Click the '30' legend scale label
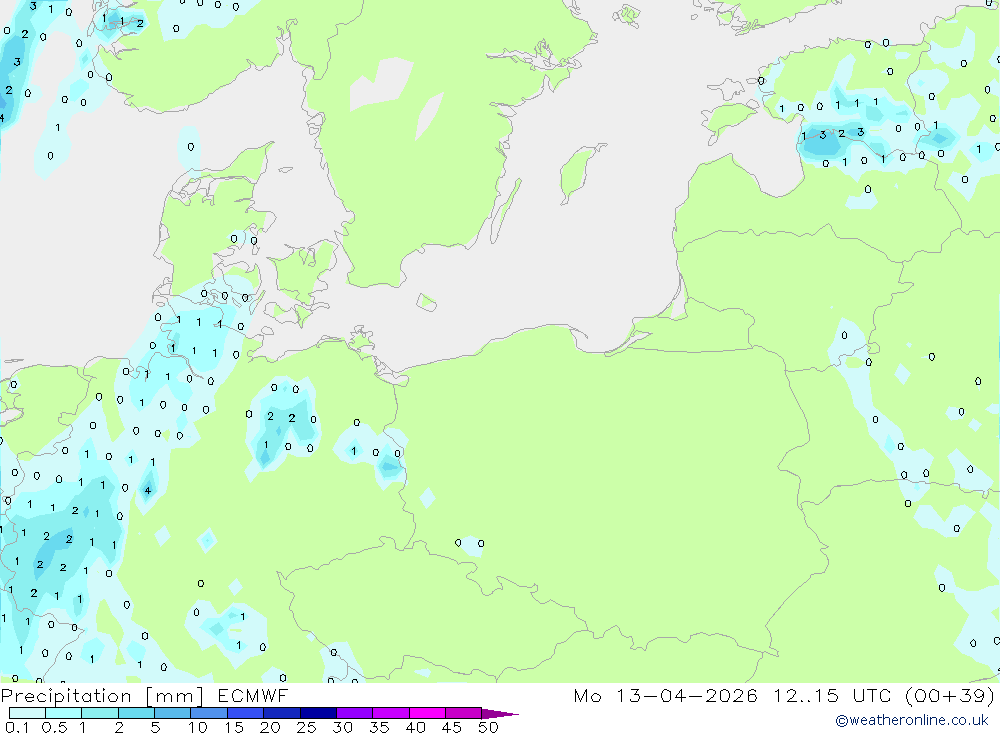Screen dimensions: 1000x733 [343, 727]
